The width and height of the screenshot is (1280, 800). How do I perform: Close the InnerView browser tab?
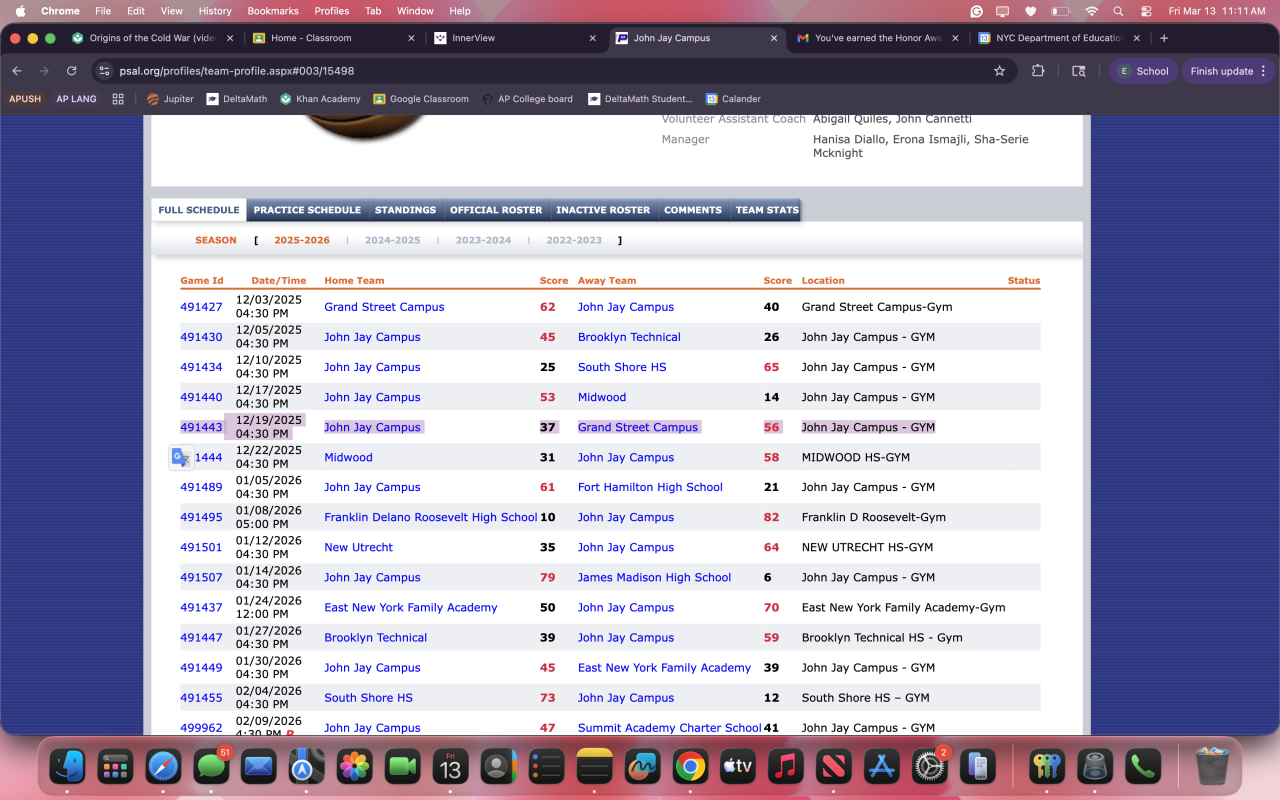(x=592, y=38)
